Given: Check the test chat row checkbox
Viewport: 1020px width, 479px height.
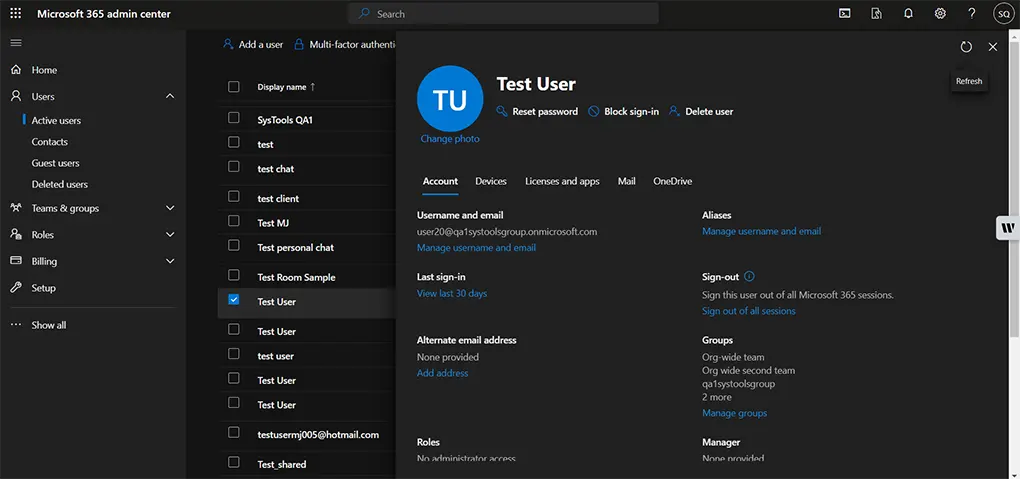Looking at the screenshot, I should coord(234,167).
